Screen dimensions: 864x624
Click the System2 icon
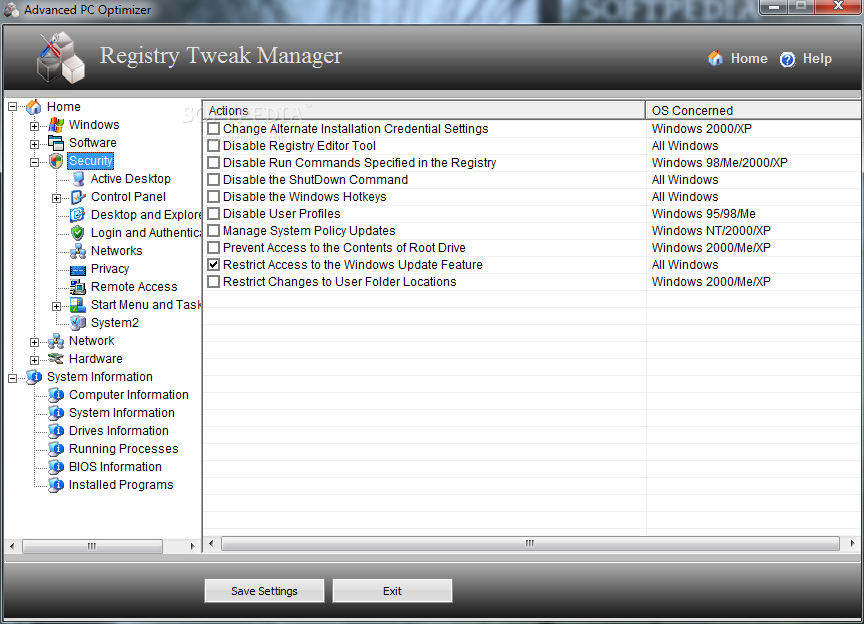click(x=78, y=323)
